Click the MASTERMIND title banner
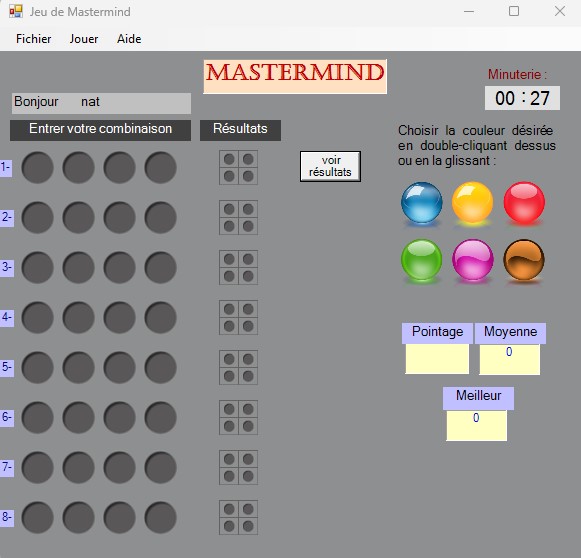Image resolution: width=581 pixels, height=558 pixels. tap(295, 76)
